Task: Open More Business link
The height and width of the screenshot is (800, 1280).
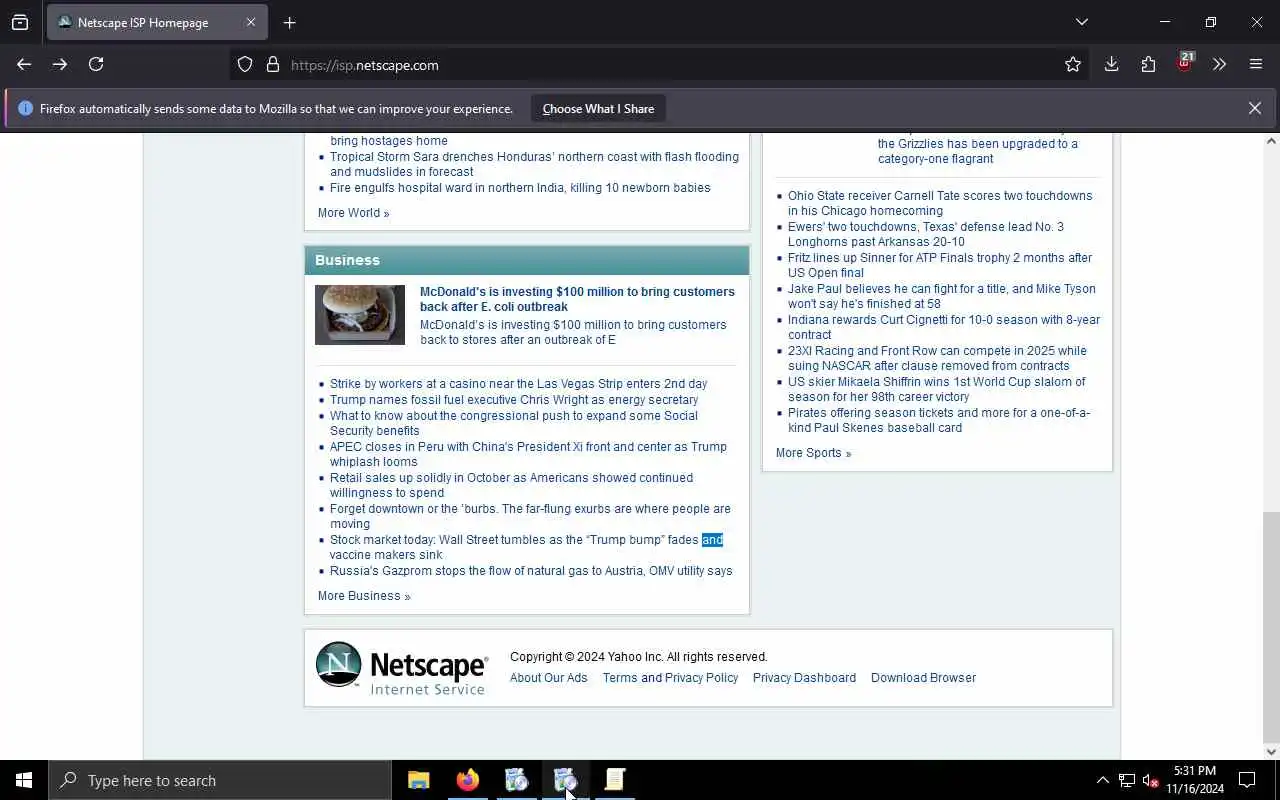Action: click(364, 596)
